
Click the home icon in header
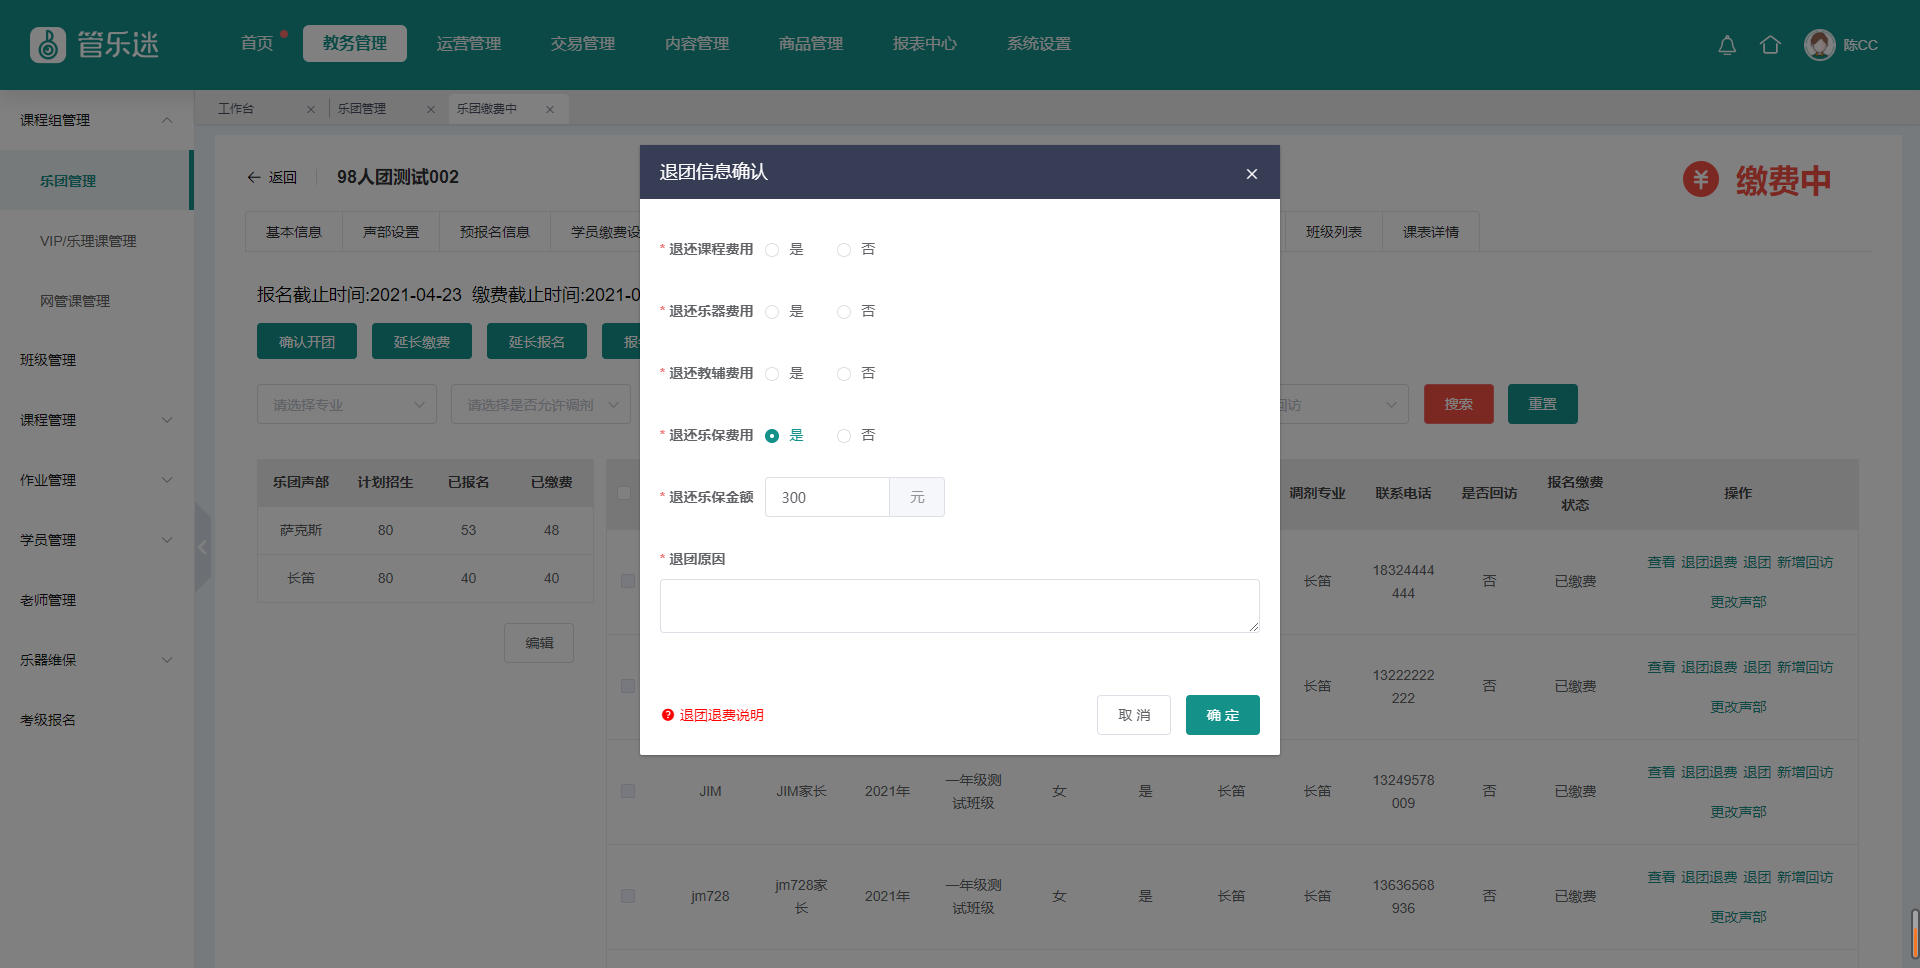pos(1770,45)
